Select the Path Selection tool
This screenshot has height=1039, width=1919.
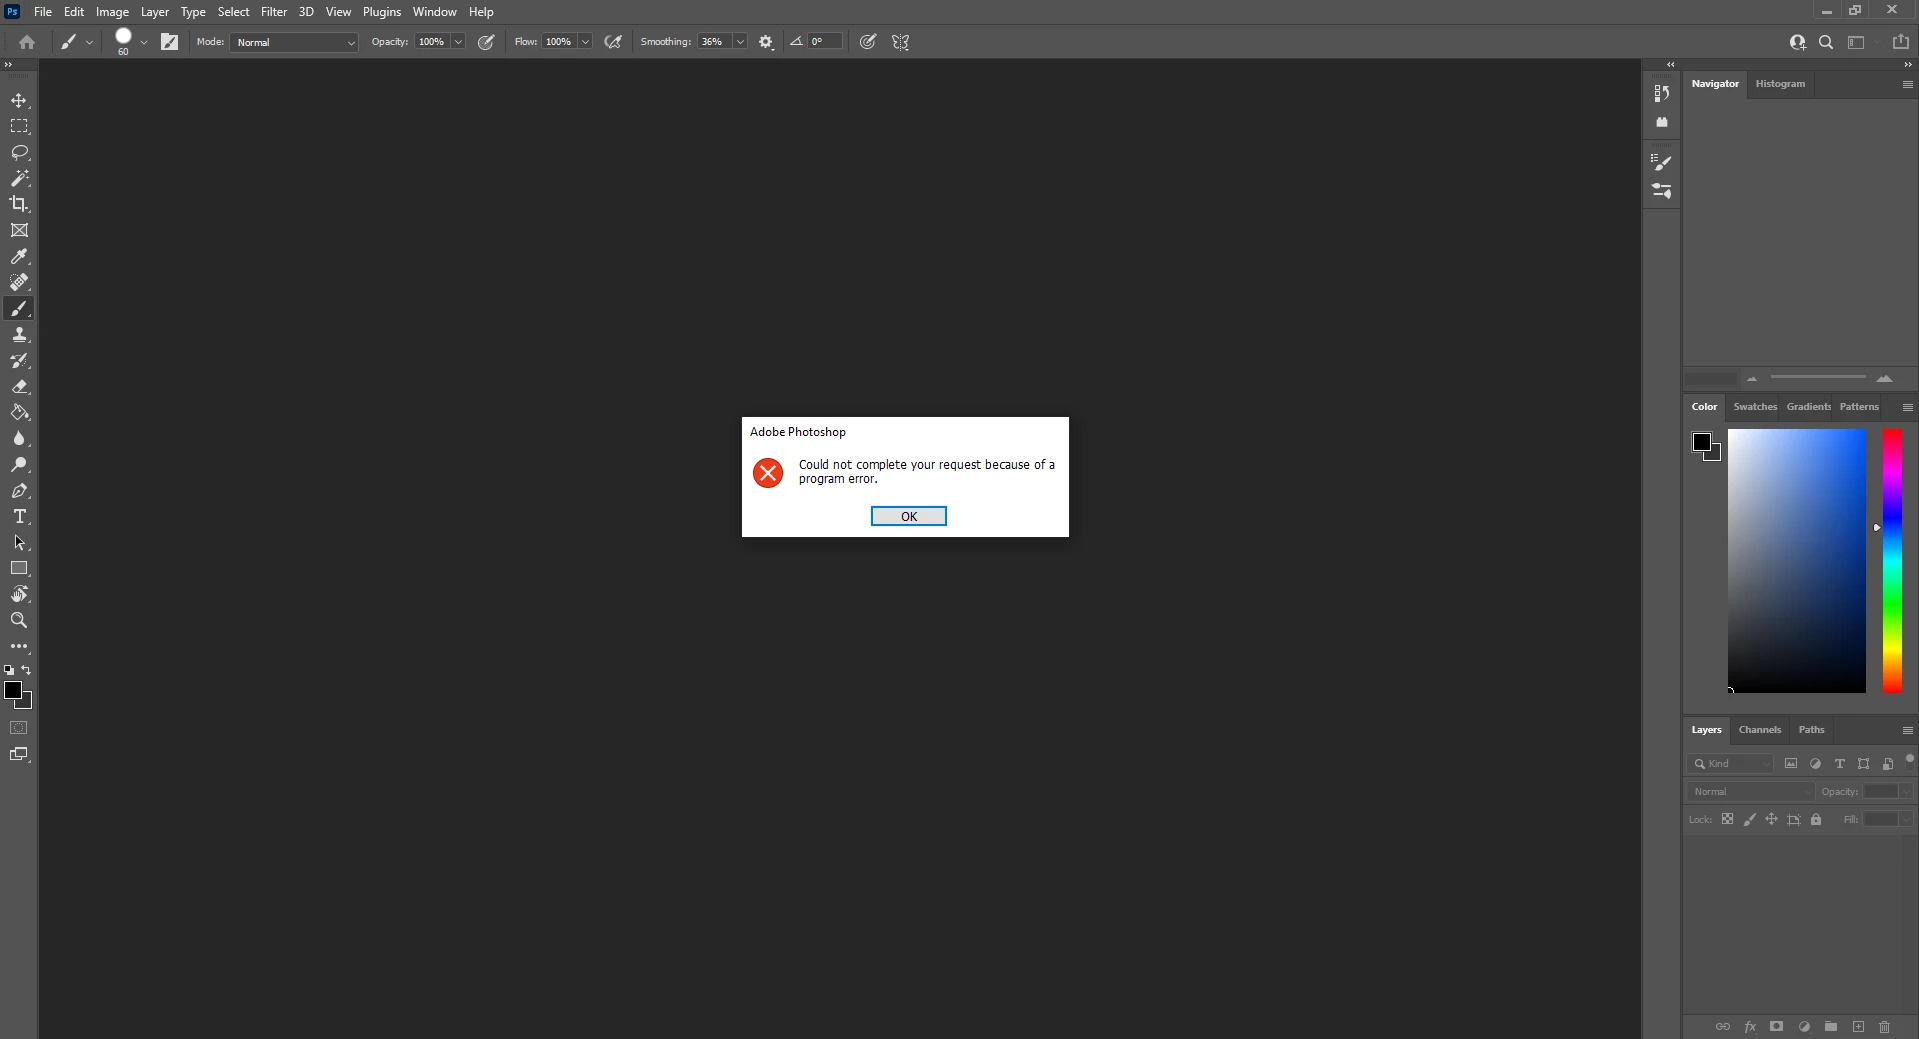(x=19, y=543)
